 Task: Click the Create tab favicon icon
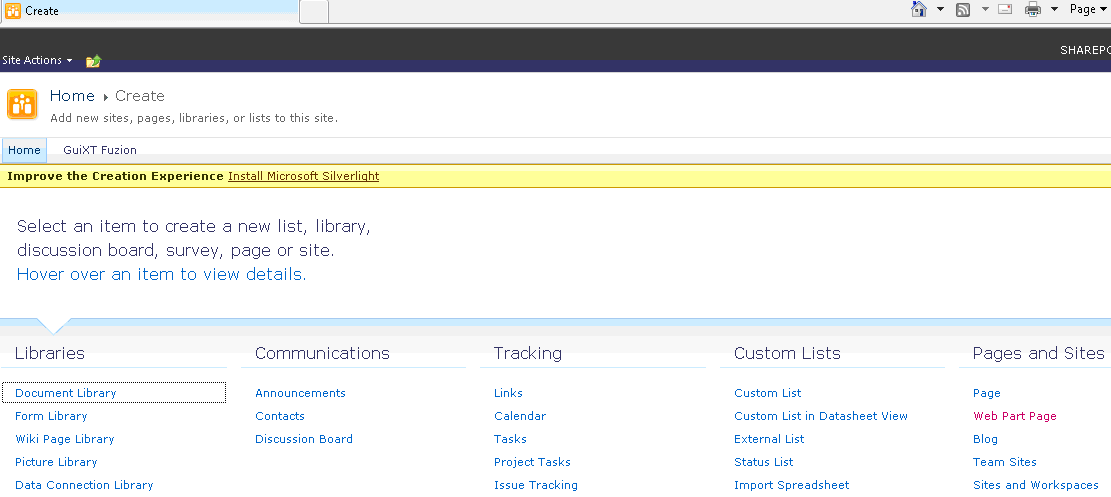pyautogui.click(x=13, y=11)
